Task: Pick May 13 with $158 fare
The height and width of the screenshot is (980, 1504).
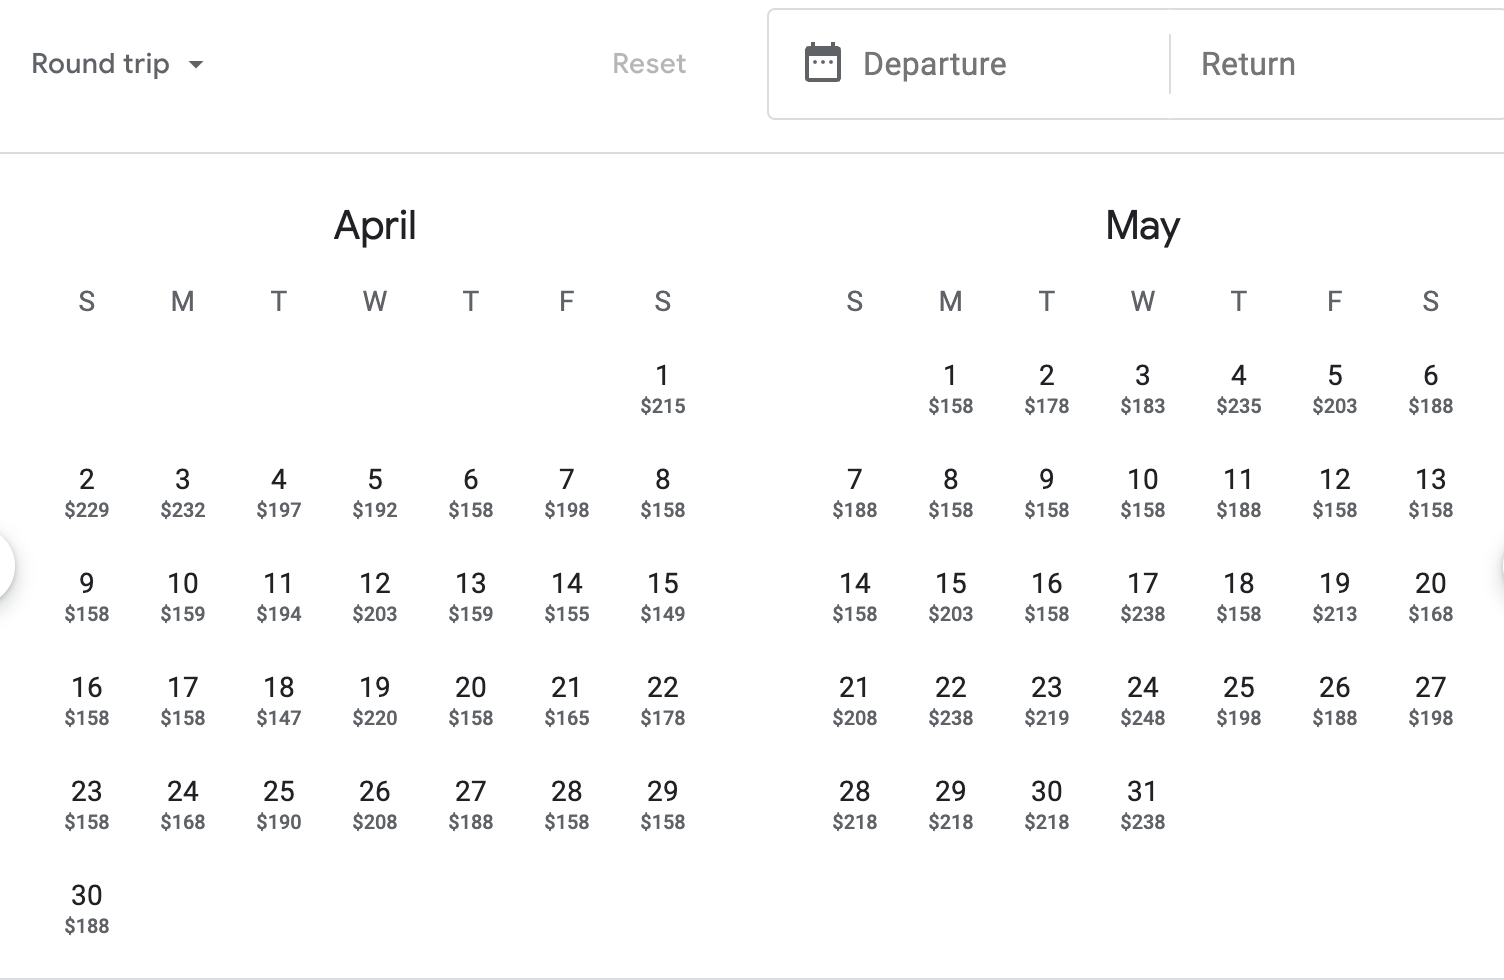Action: click(x=1430, y=492)
